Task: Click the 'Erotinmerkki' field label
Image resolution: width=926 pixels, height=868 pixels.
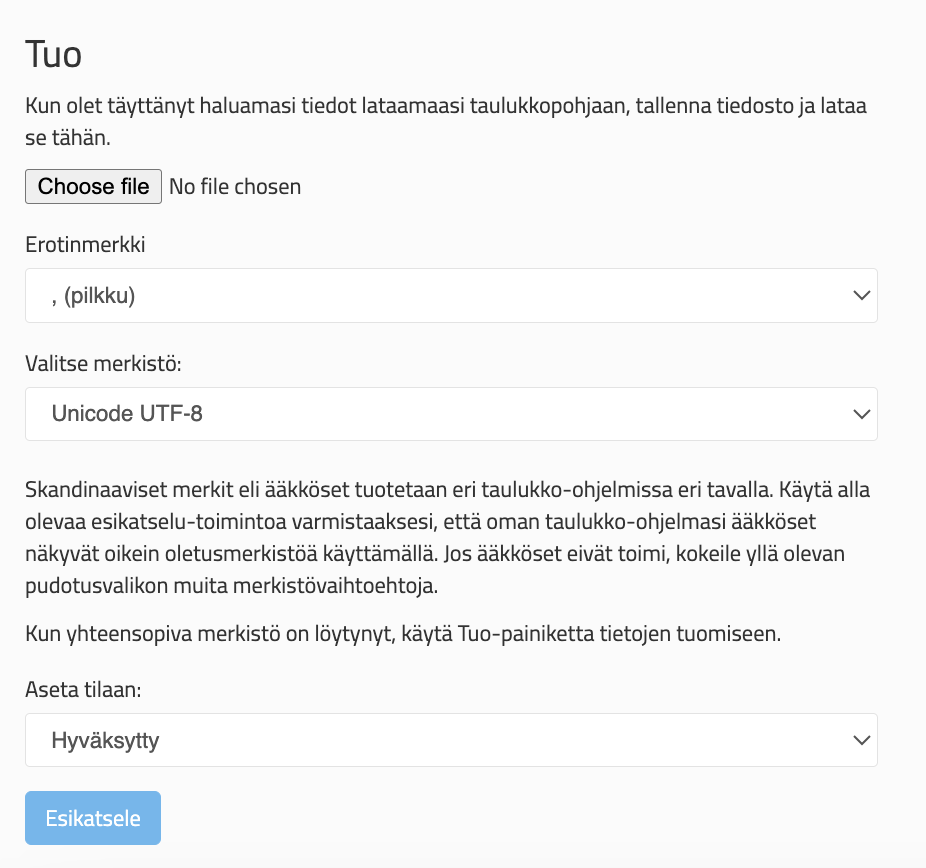Action: pos(85,245)
